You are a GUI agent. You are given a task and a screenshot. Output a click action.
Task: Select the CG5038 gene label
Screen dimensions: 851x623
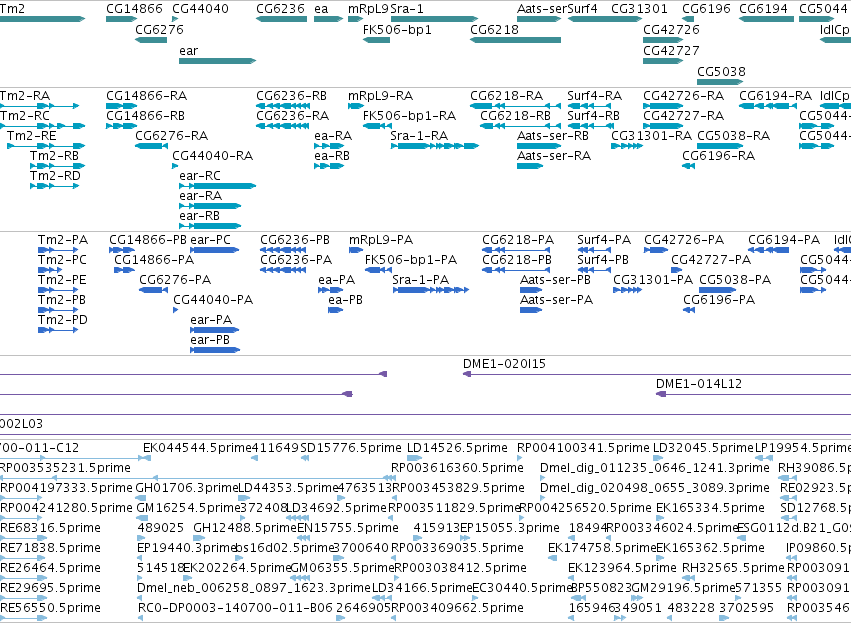(721, 71)
